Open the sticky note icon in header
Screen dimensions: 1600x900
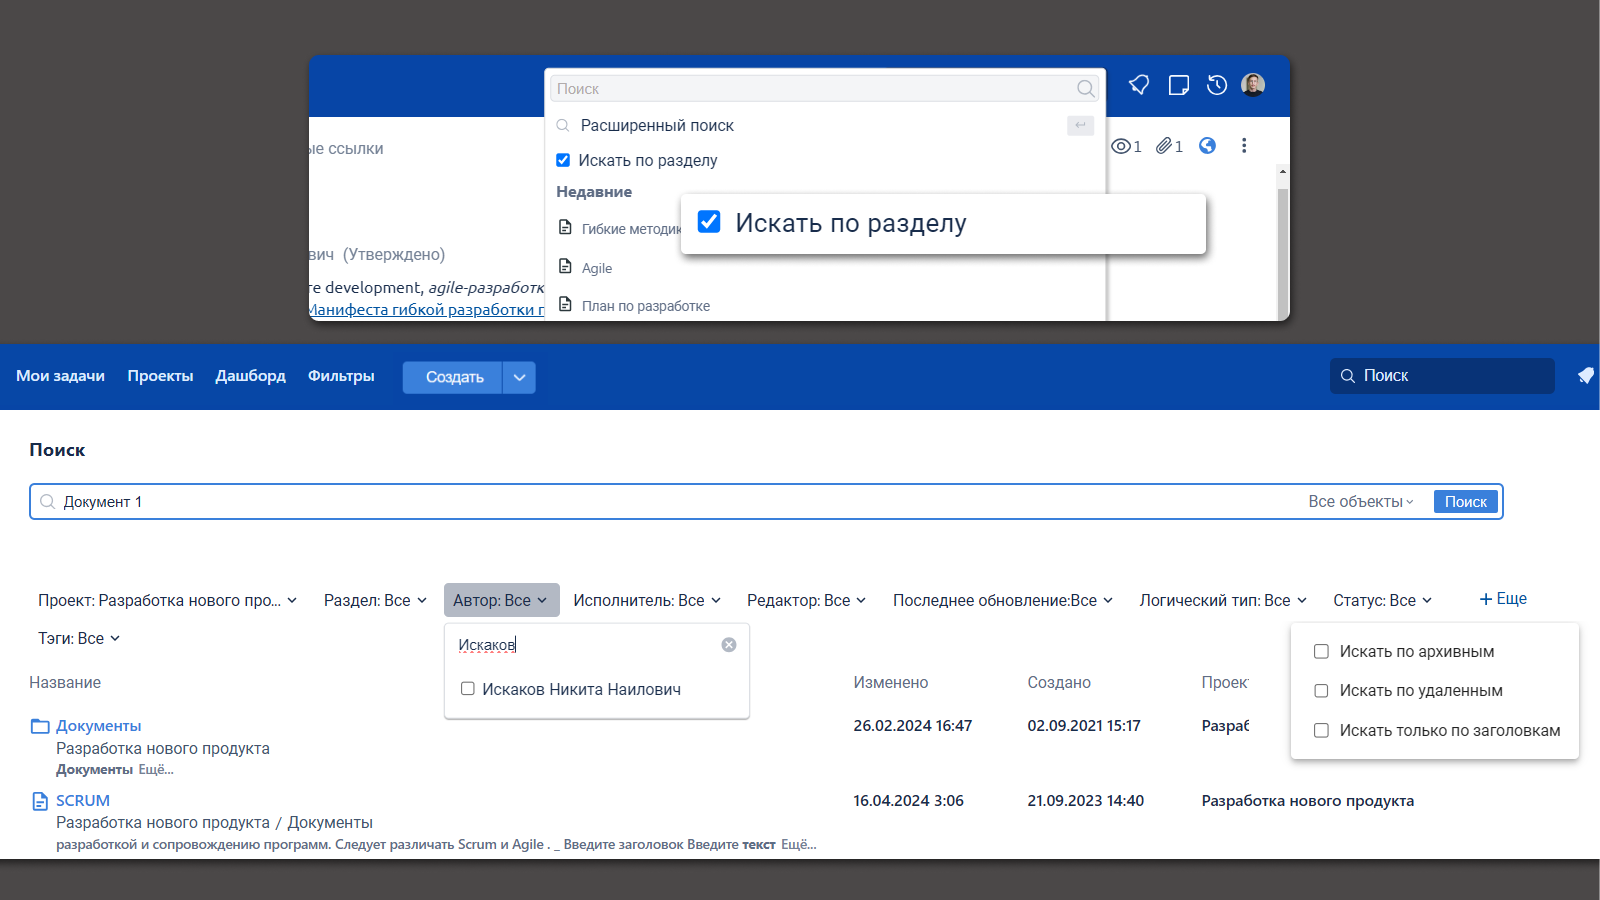[1179, 85]
